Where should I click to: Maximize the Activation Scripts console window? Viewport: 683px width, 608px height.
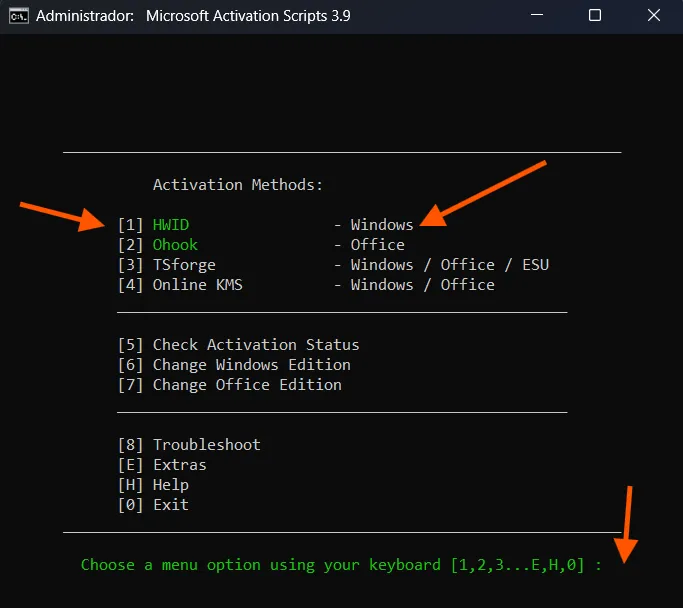pos(595,16)
